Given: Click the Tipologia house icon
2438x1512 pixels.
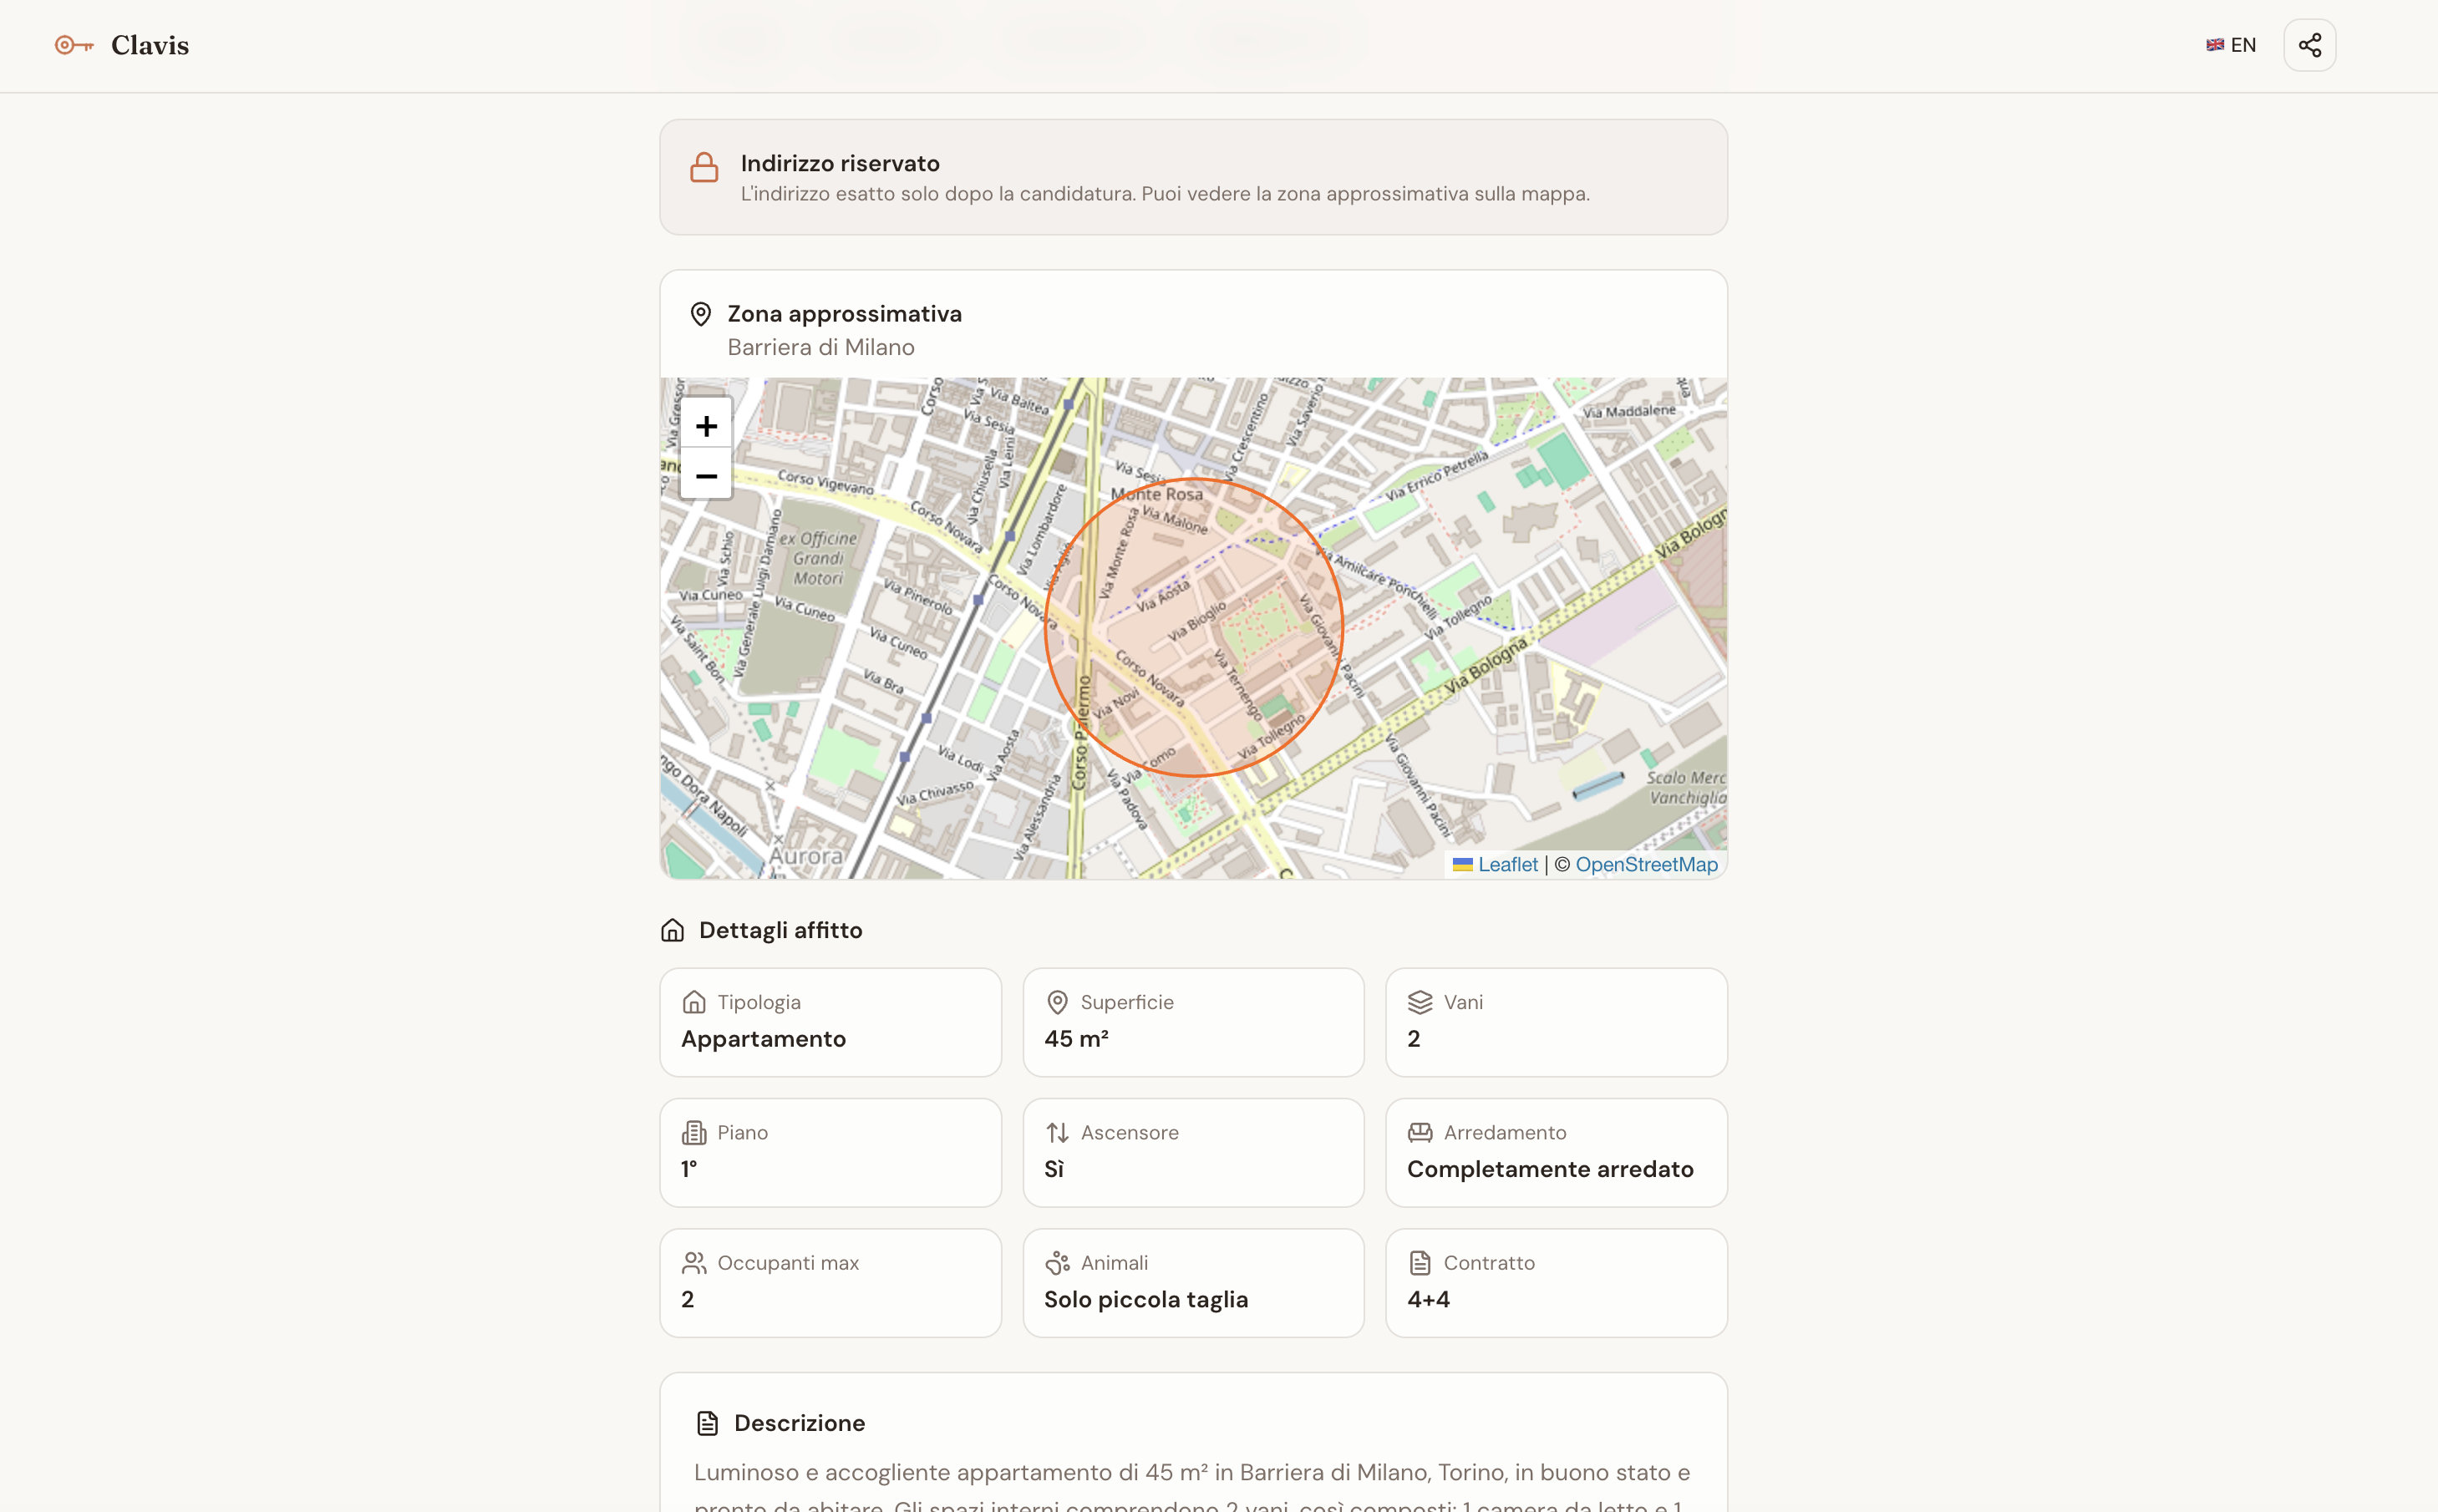Looking at the screenshot, I should [x=694, y=1002].
